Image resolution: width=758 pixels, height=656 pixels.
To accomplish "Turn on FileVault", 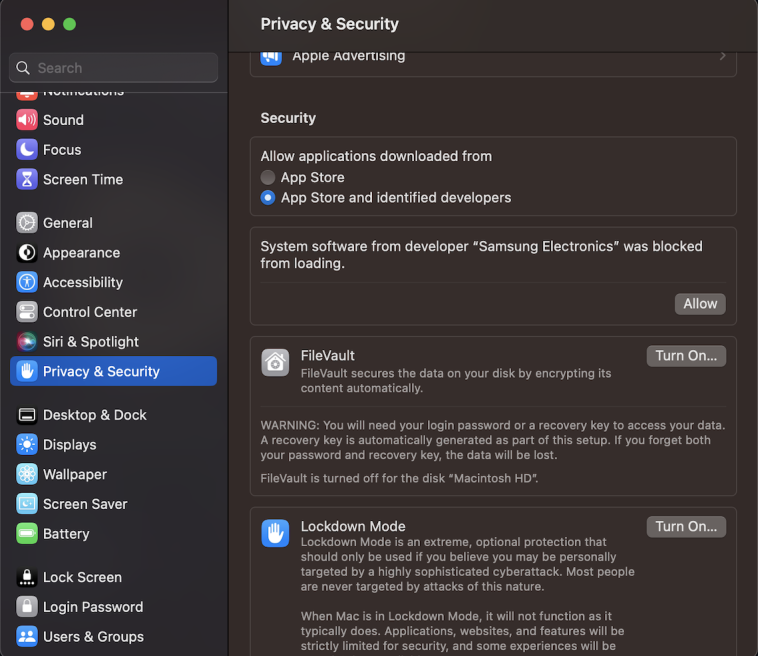I will (686, 356).
